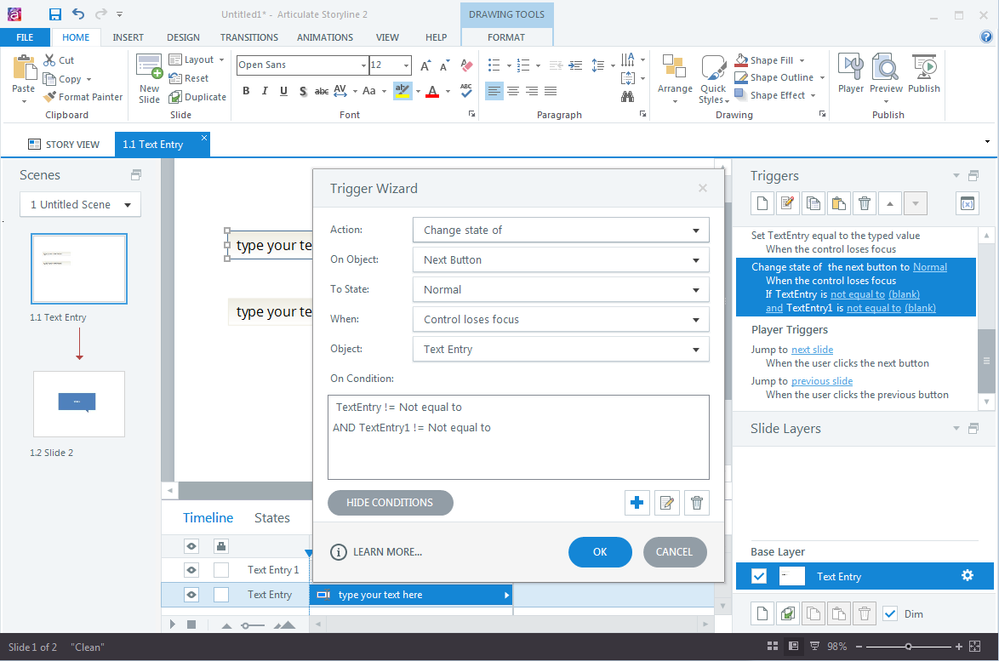
Task: Open the scene selector dropdown
Action: [x=80, y=205]
